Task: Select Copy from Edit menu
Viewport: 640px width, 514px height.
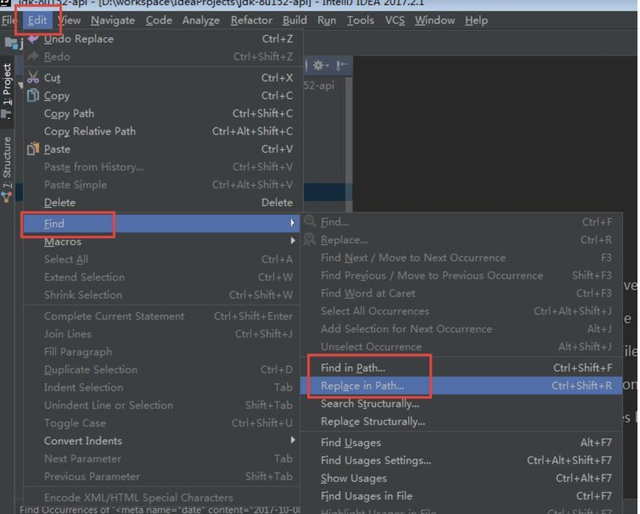Action: click(162, 96)
